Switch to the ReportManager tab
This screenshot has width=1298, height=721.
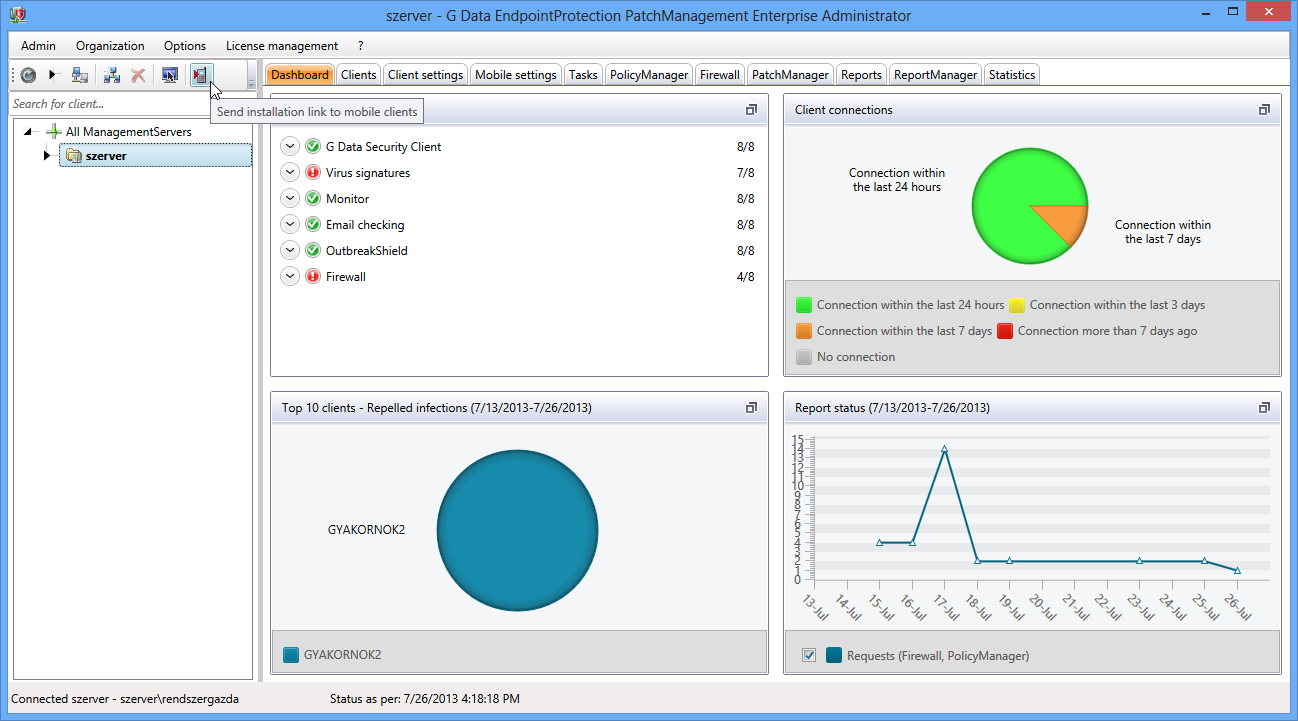click(936, 75)
